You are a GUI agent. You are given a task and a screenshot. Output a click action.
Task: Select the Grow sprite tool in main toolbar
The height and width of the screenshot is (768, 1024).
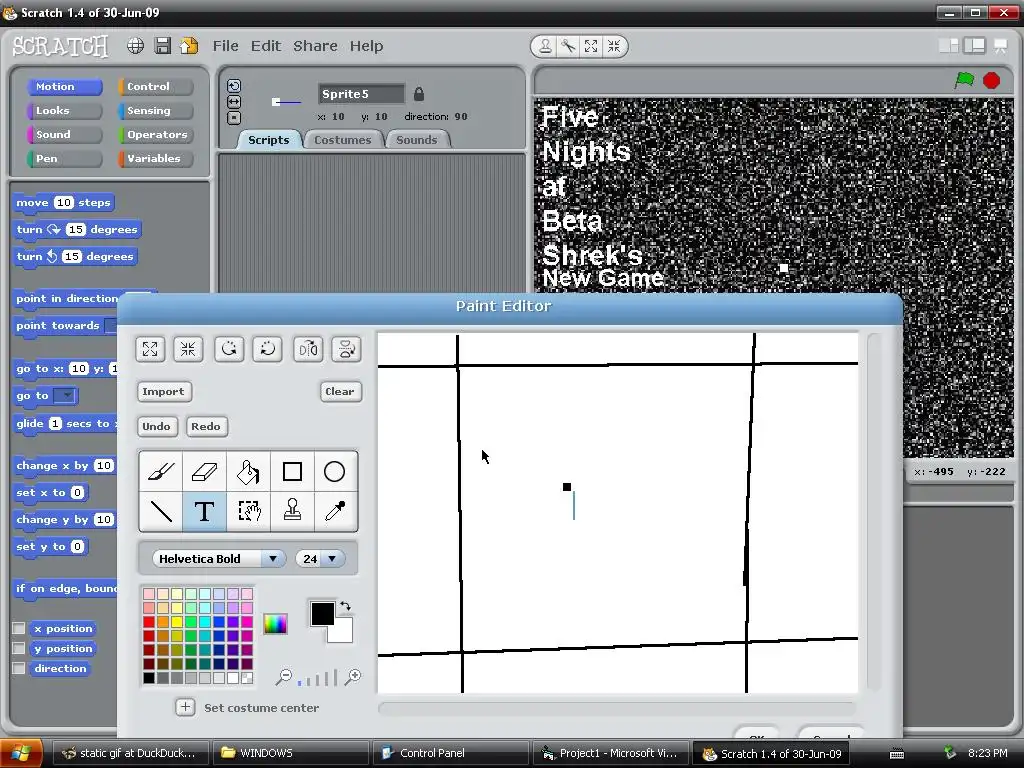point(591,46)
